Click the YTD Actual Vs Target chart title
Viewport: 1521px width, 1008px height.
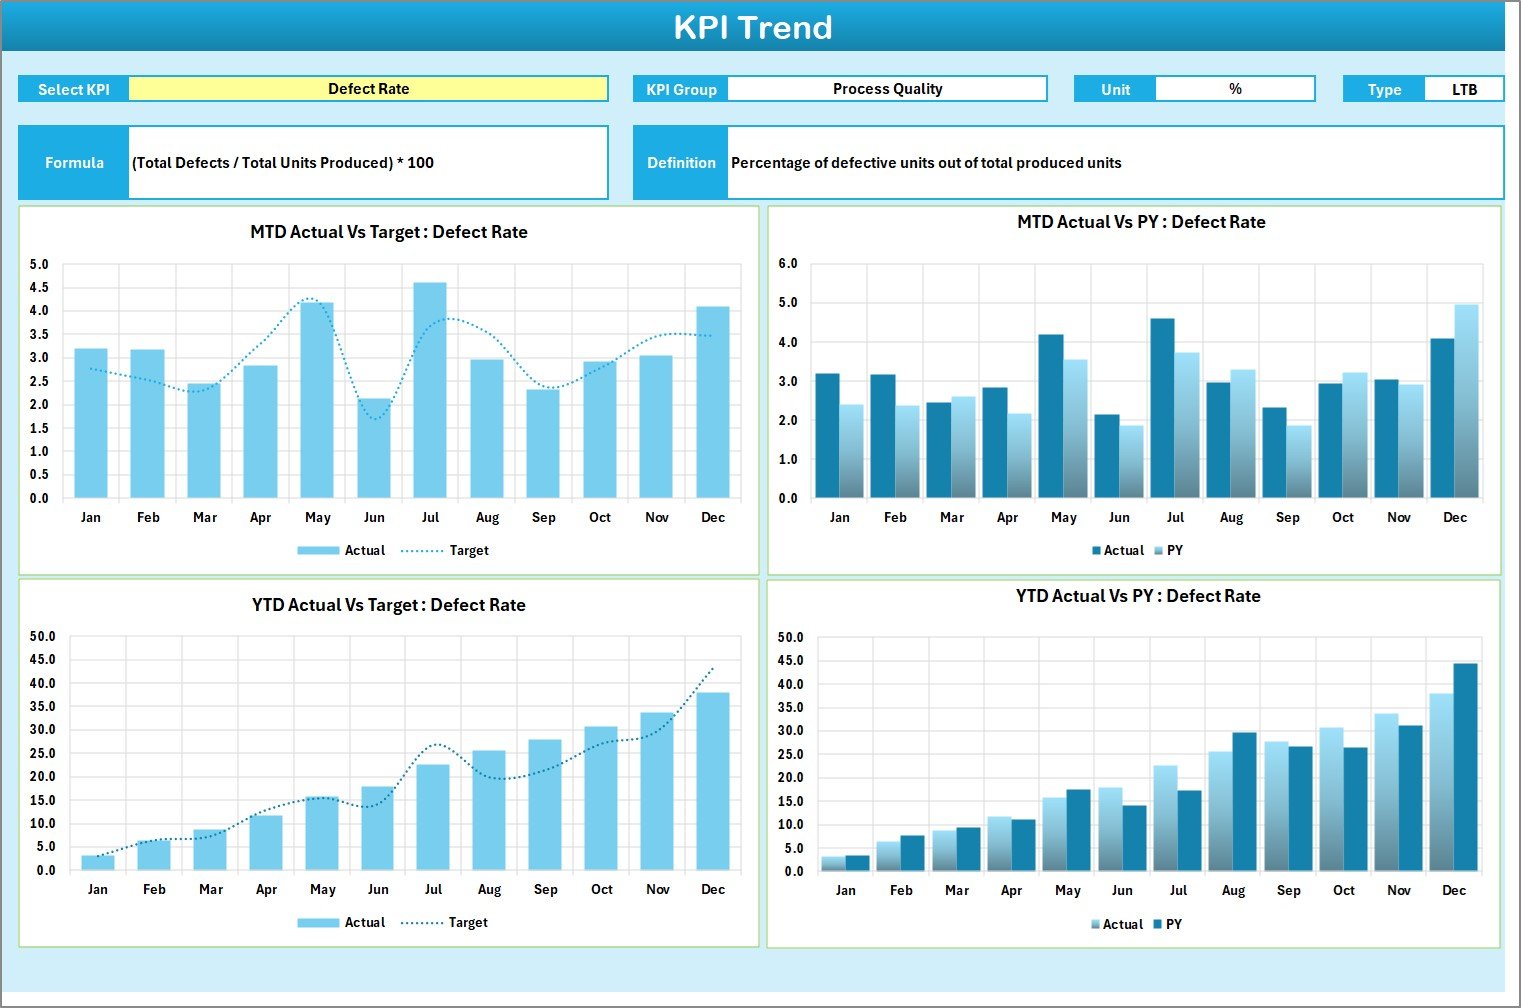[x=389, y=605]
